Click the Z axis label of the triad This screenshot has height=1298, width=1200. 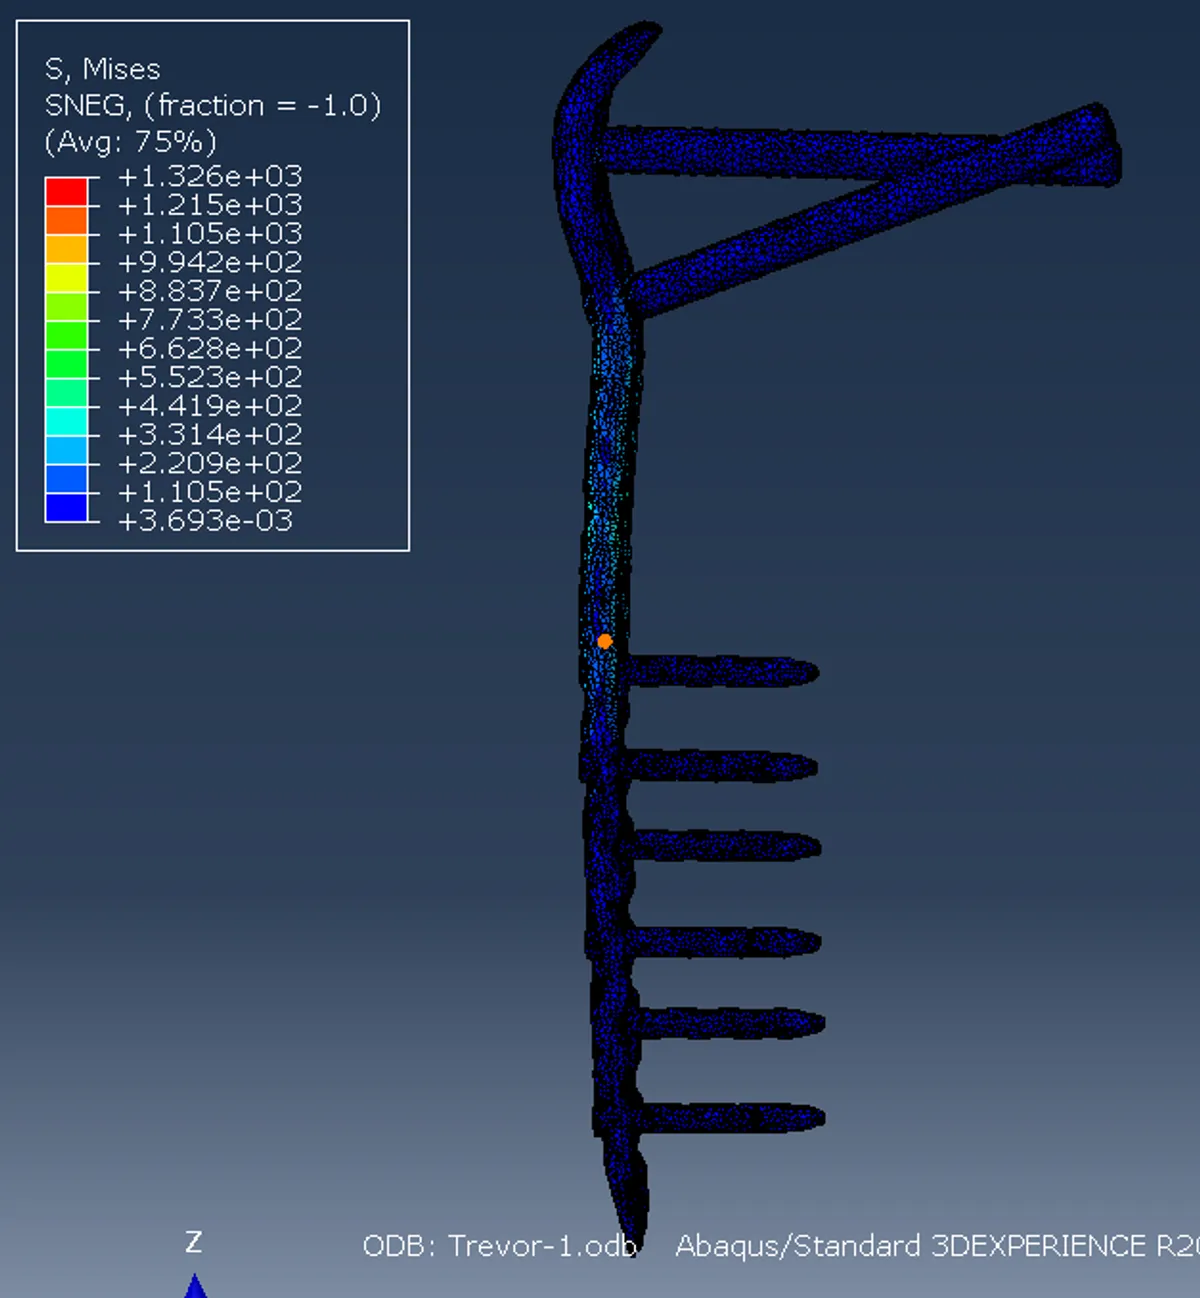coord(194,1242)
